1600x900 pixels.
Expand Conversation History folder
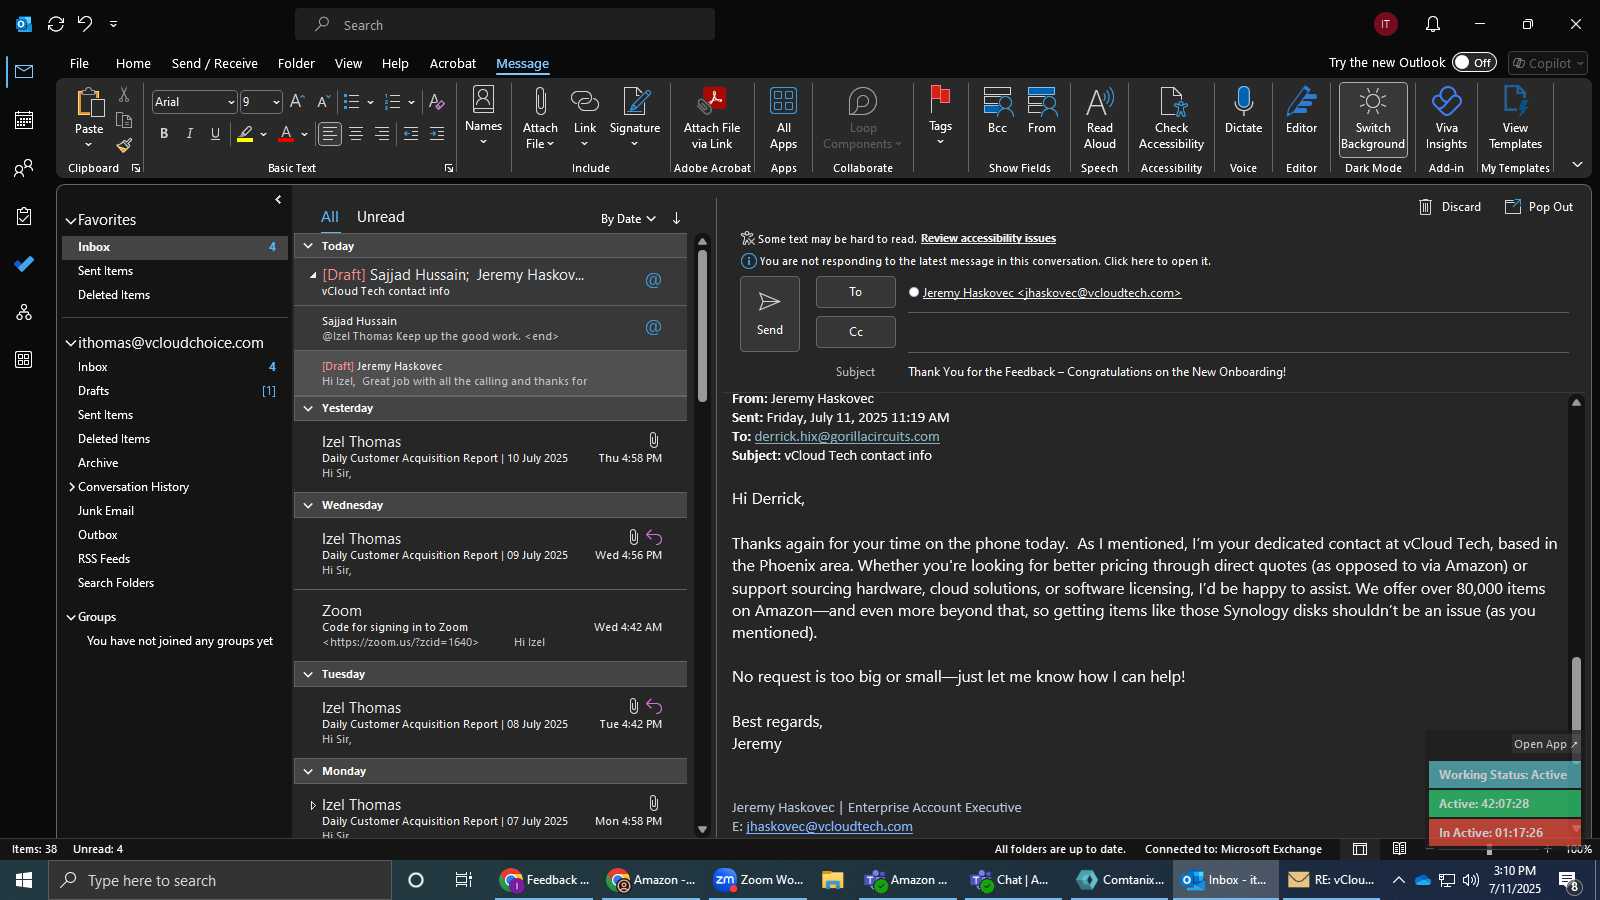coord(72,487)
